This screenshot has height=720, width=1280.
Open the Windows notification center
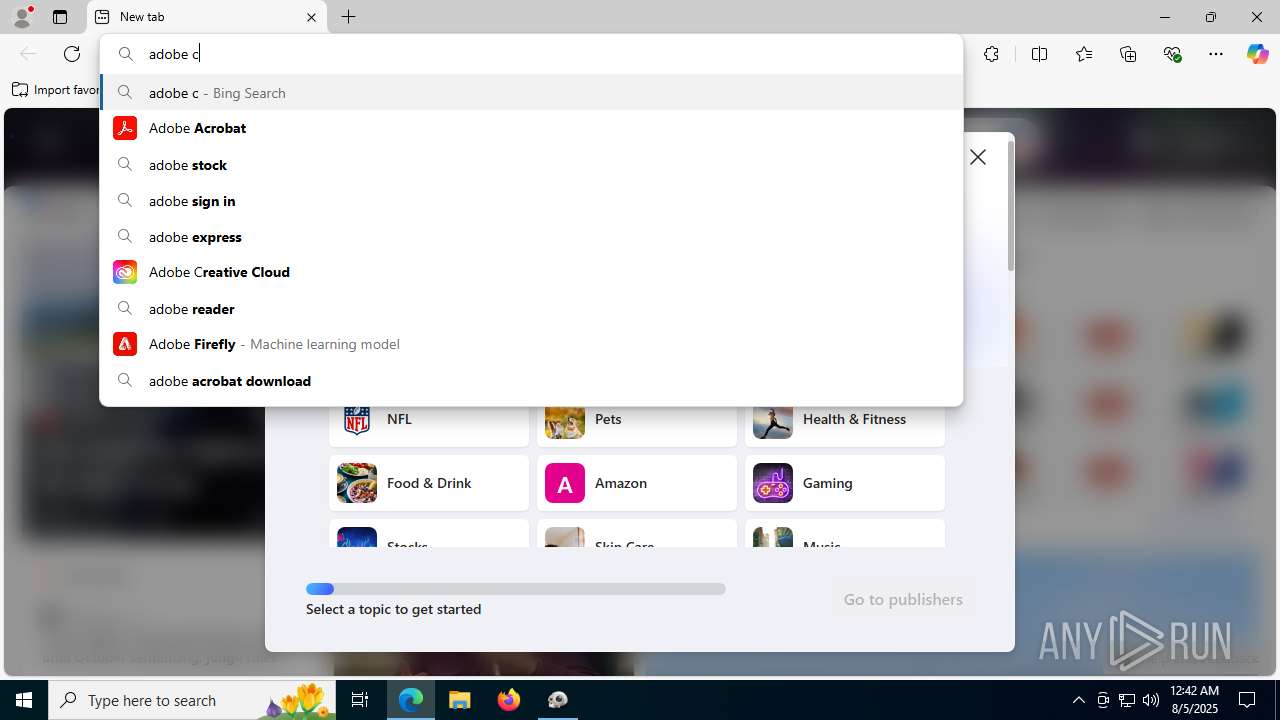click(x=1247, y=700)
